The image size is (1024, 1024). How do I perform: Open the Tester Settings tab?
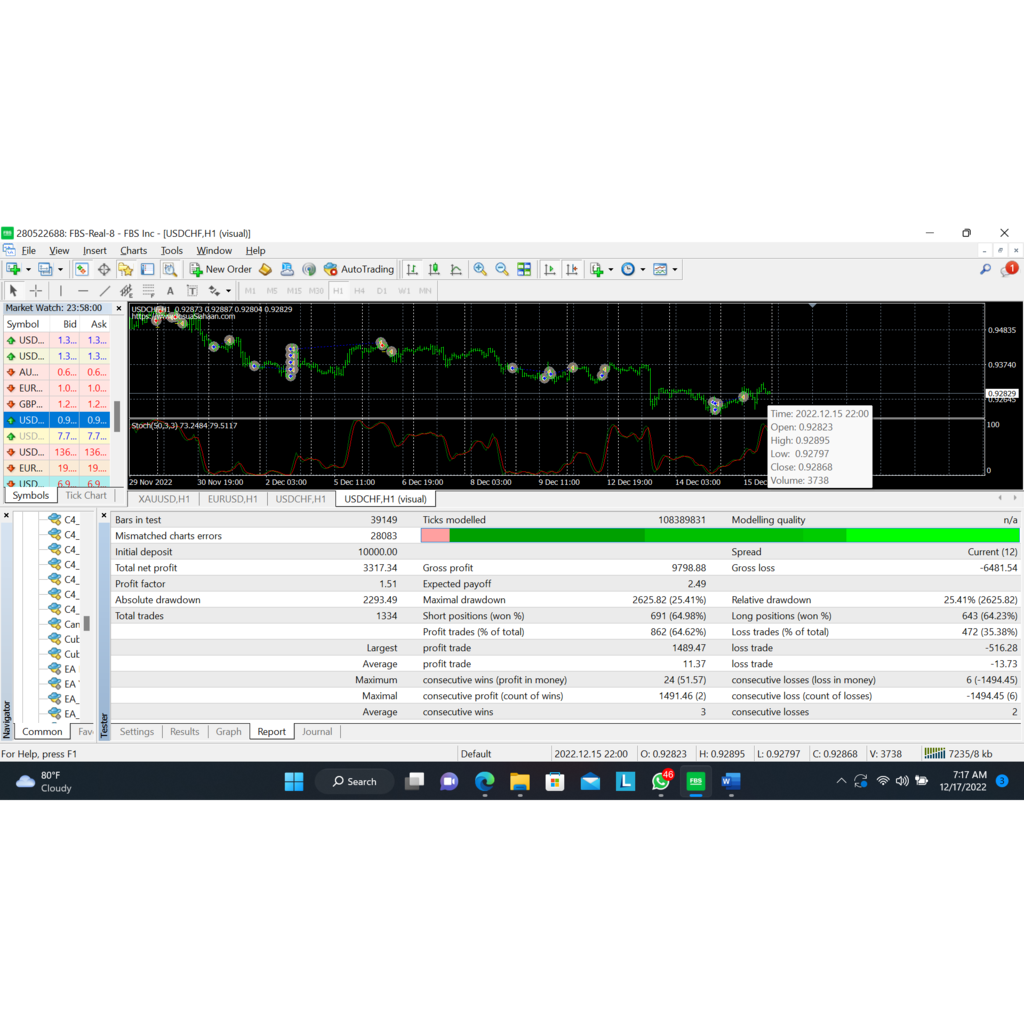pos(136,731)
